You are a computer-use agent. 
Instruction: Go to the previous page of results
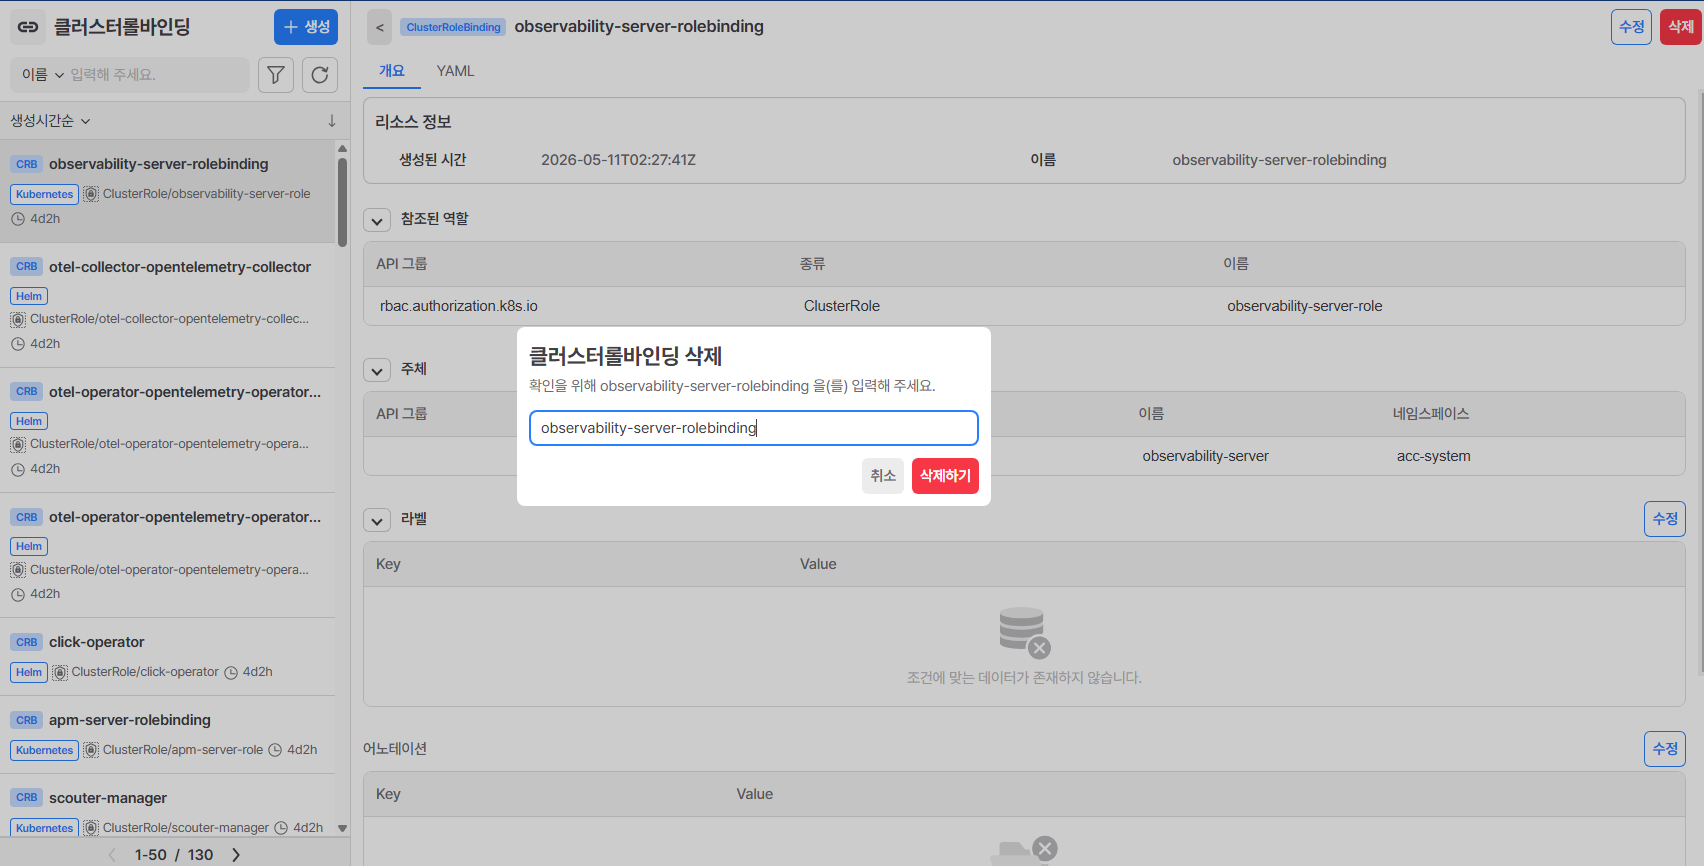112,855
